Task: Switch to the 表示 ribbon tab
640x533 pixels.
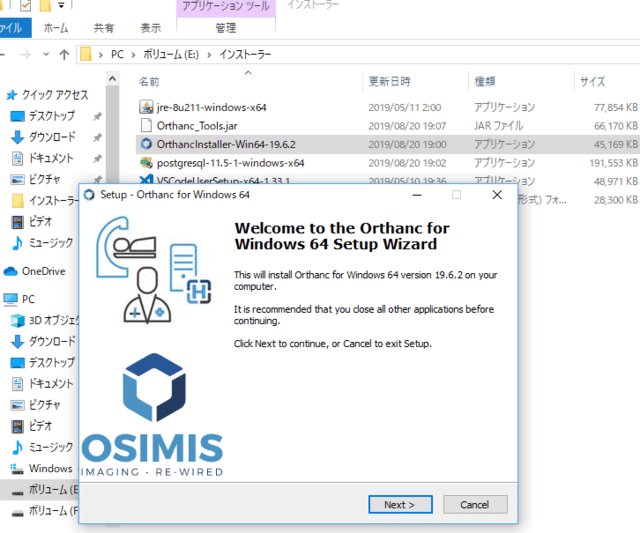Action: pyautogui.click(x=150, y=28)
